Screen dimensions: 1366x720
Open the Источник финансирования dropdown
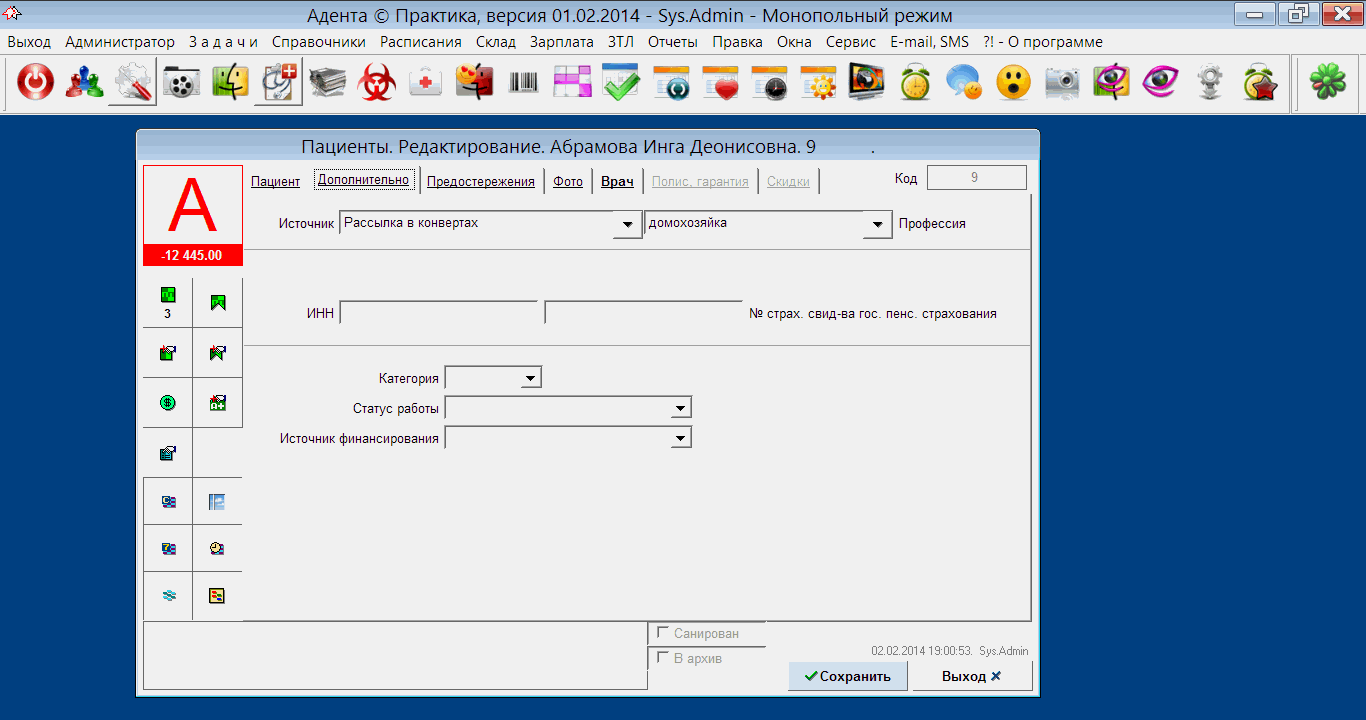680,438
